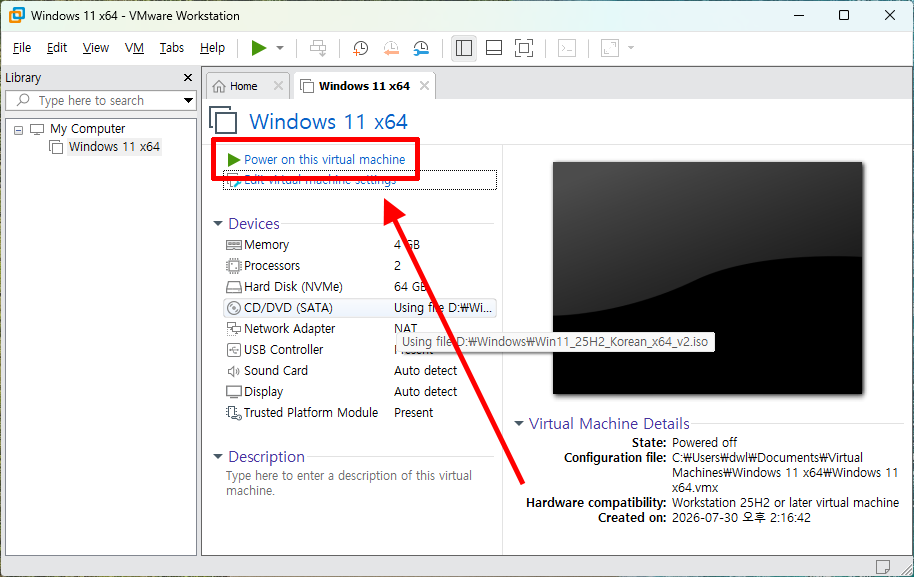The image size is (914, 577).
Task: Select Windows 11 x64 in library tree
Action: tap(114, 147)
